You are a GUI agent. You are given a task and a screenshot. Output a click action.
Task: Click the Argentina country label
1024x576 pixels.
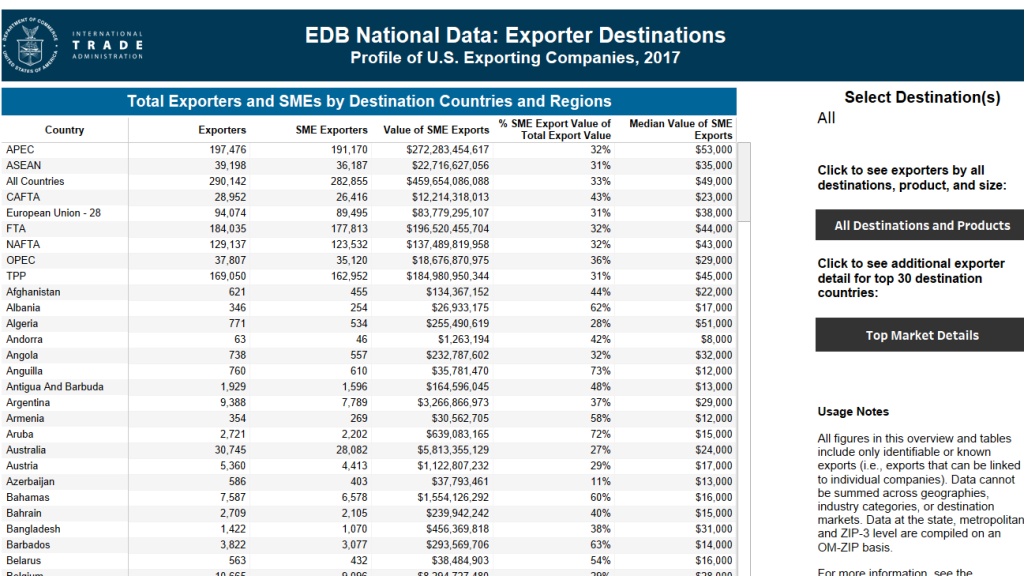[30, 403]
